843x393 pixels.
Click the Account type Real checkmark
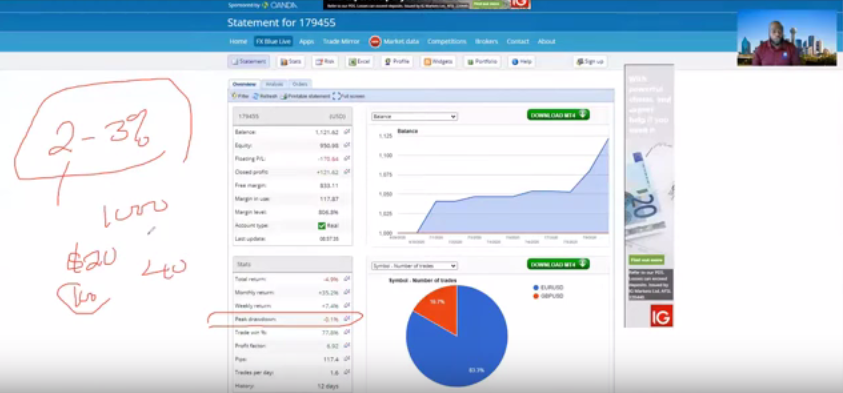pos(322,226)
